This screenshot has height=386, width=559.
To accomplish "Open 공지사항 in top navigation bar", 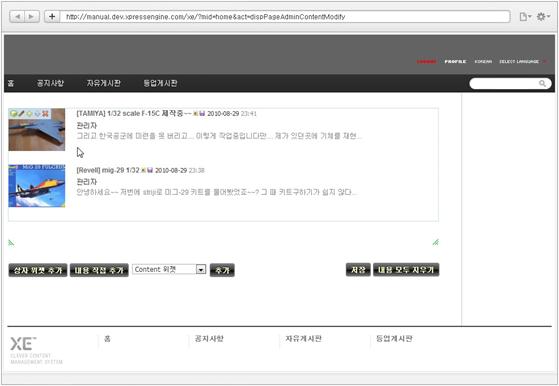I will click(x=50, y=83).
